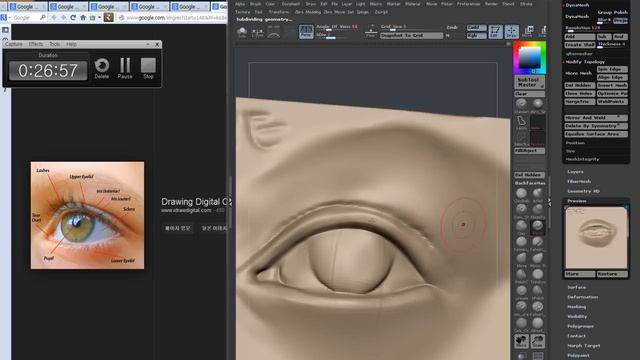The width and height of the screenshot is (640, 360).
Task: Toggle DynaMesh Project option
Action: pos(620,20)
